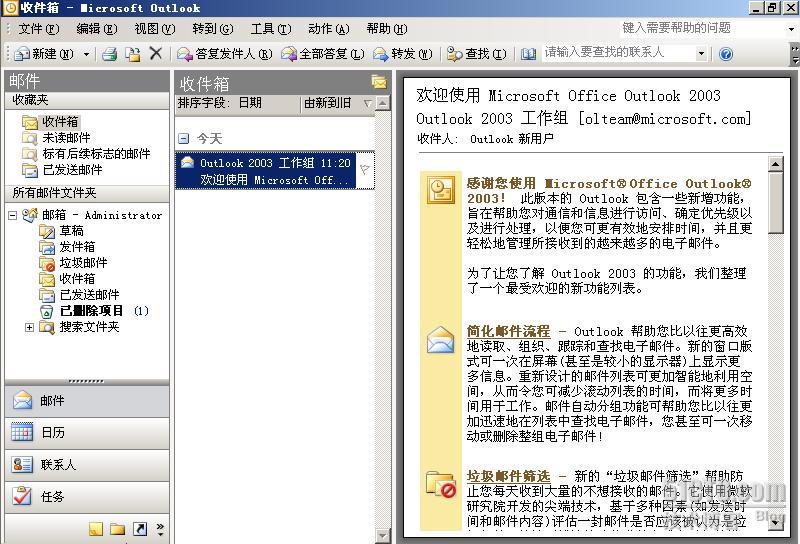The width and height of the screenshot is (800, 544).
Task: Click 答复发件人 reply button
Action: click(224, 54)
